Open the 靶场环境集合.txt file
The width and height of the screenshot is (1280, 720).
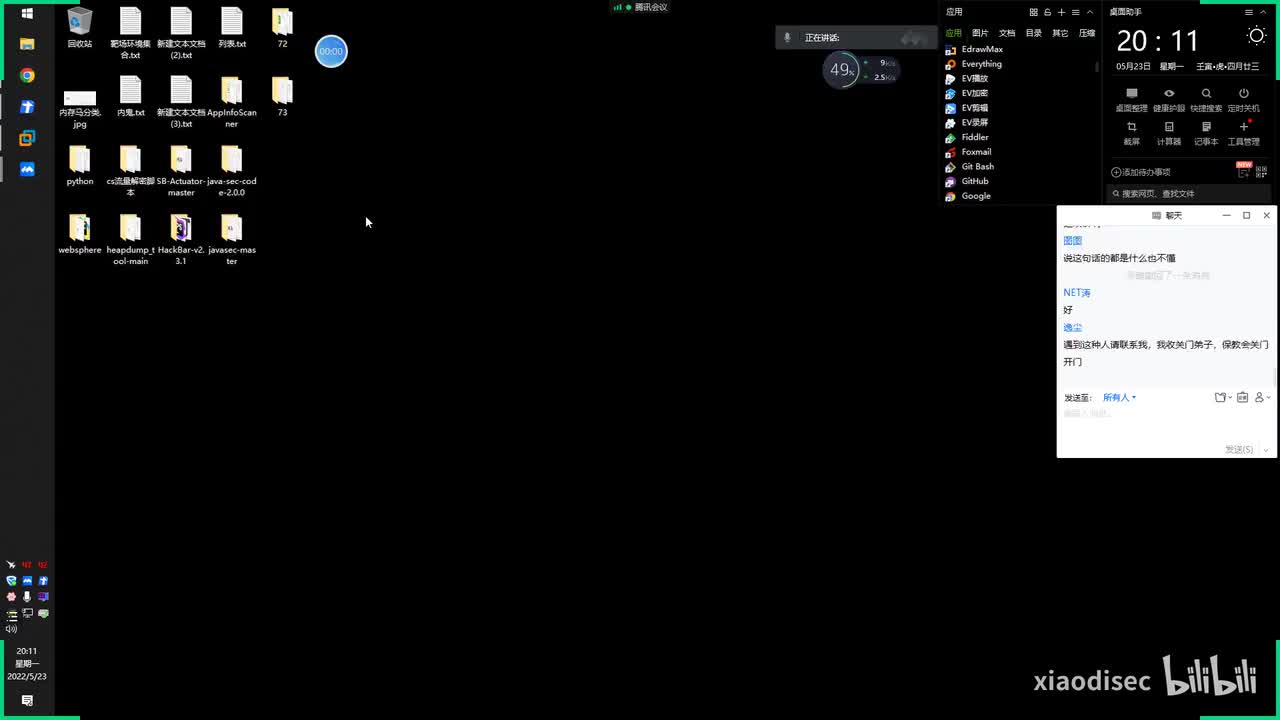[x=130, y=33]
